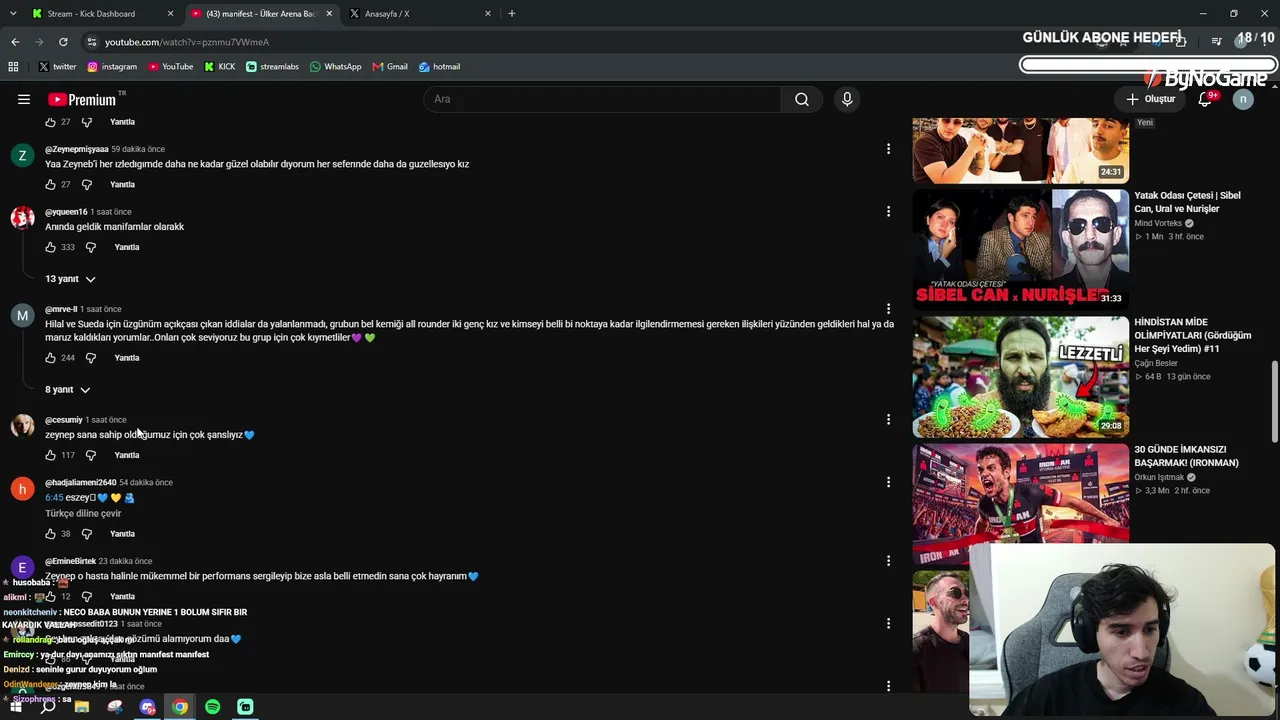
Task: Open the account avatar menu on YouTube
Action: [1243, 99]
